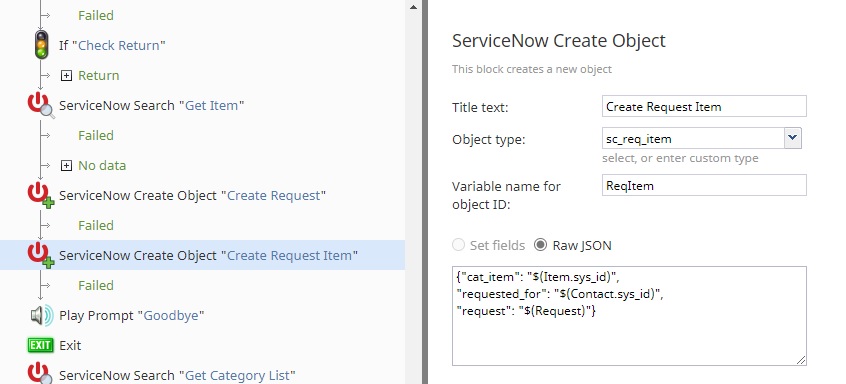
Task: Click the resize grip of JSON text area
Action: point(801,360)
